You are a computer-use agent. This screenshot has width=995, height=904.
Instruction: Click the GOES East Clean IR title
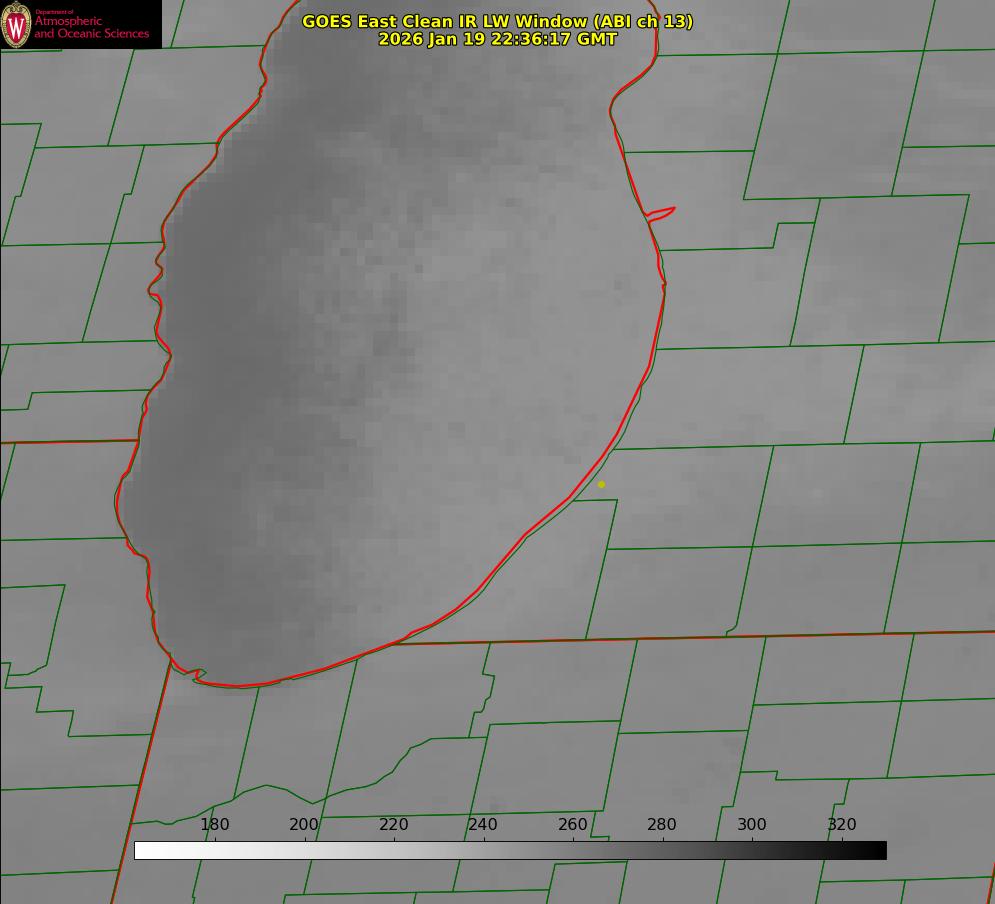click(497, 21)
